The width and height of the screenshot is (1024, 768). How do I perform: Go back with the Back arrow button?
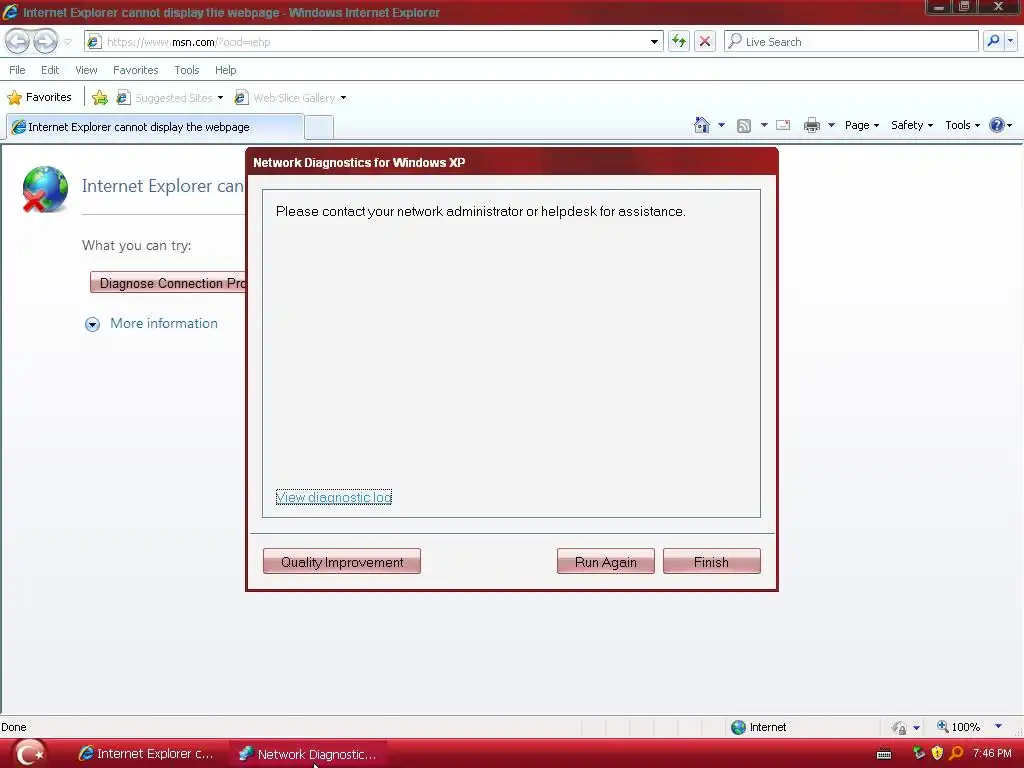[18, 42]
